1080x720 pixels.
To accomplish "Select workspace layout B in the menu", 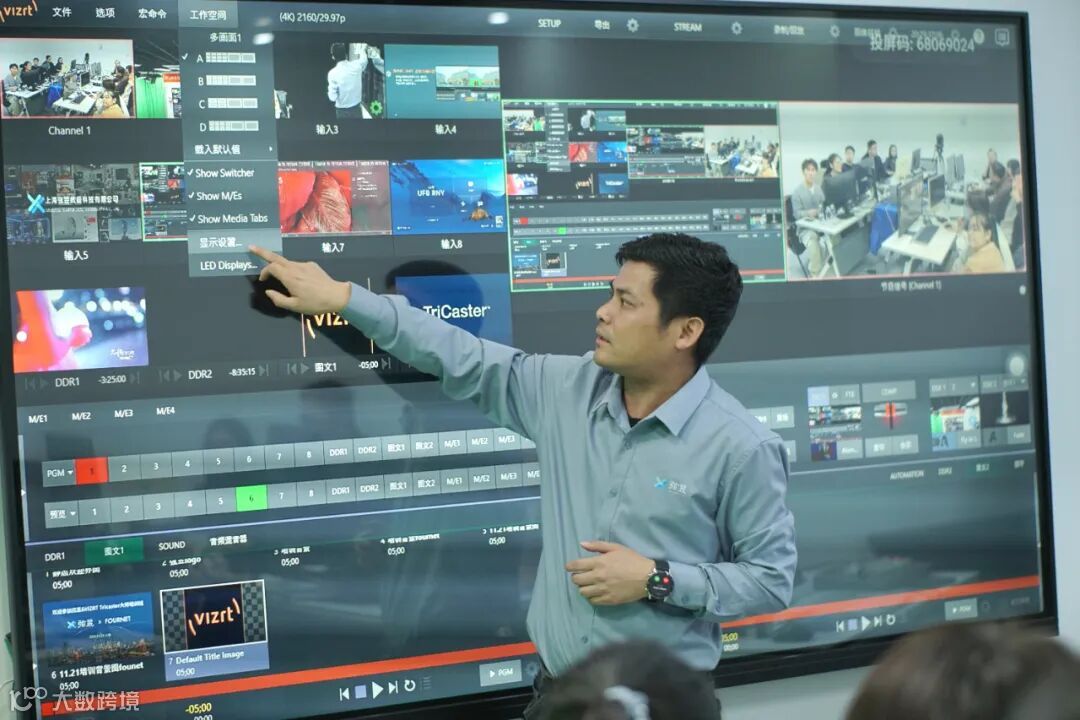I will 227,81.
